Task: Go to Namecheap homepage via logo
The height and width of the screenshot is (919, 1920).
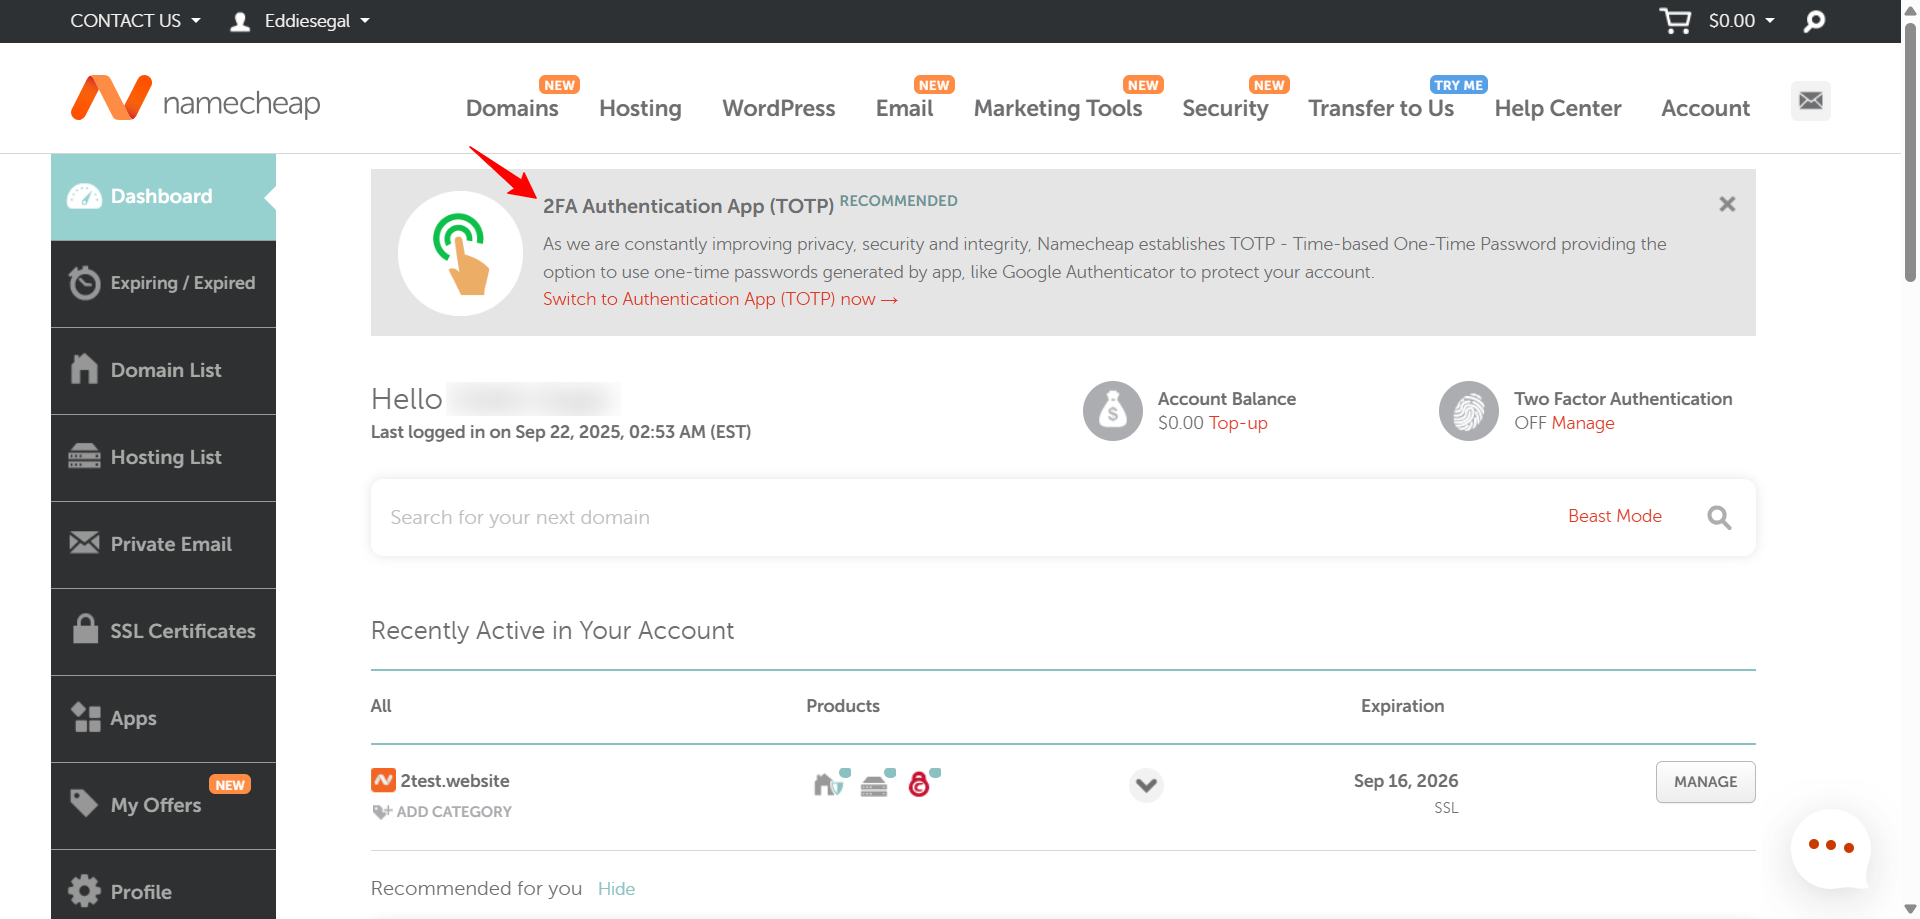Action: pyautogui.click(x=196, y=100)
